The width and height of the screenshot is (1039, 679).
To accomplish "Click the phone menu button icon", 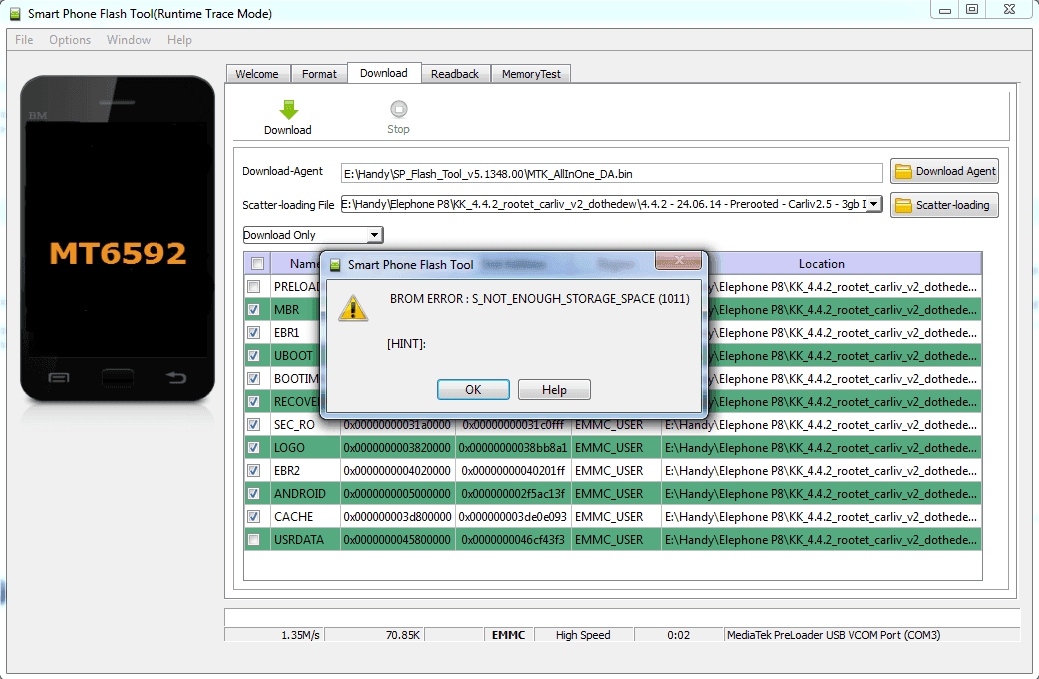I will tap(59, 378).
